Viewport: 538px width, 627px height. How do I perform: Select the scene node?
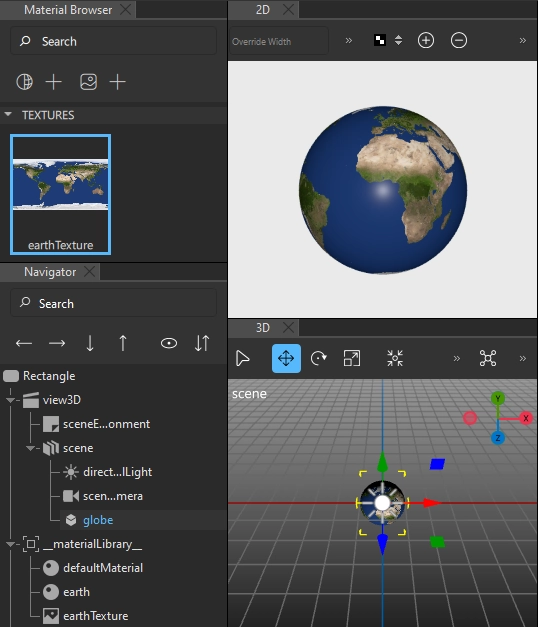point(78,448)
